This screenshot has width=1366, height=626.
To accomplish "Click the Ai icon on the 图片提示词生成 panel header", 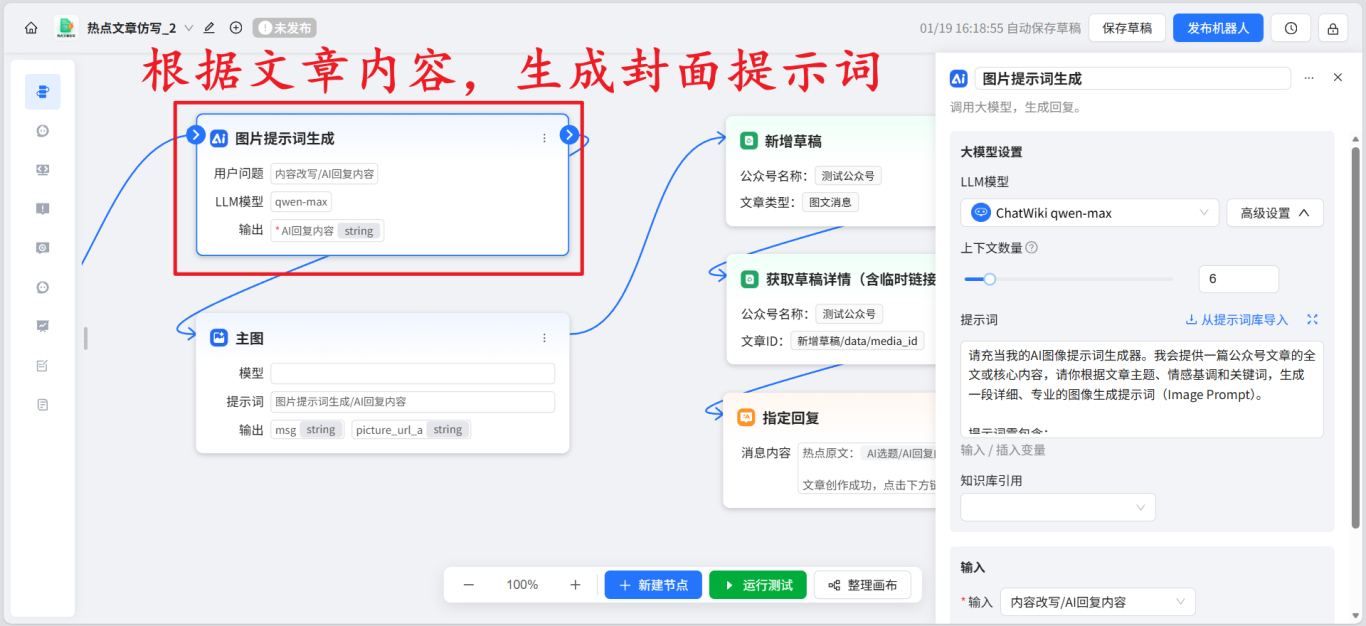I will 958,77.
